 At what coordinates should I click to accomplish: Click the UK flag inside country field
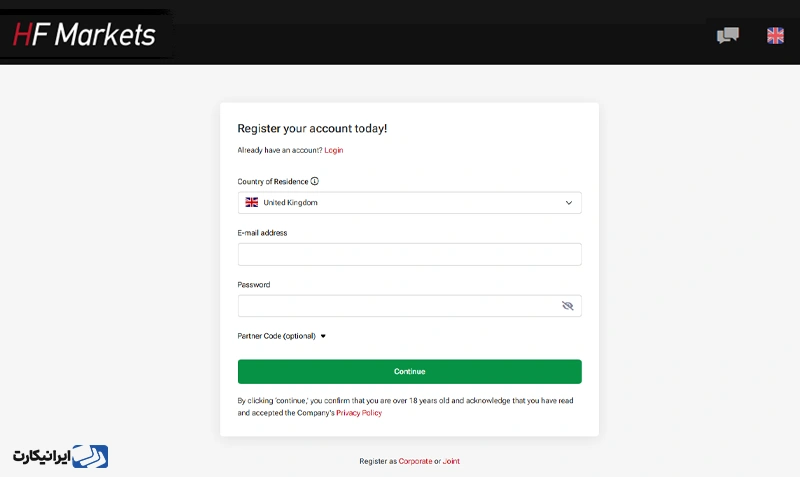252,203
